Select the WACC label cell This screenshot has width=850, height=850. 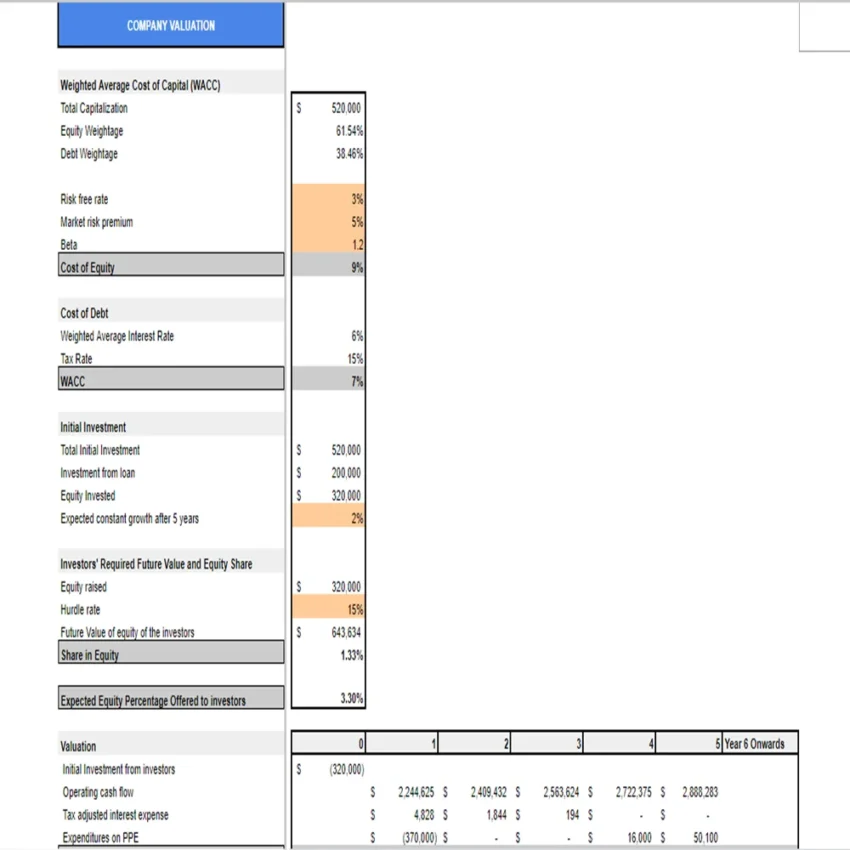pyautogui.click(x=171, y=378)
